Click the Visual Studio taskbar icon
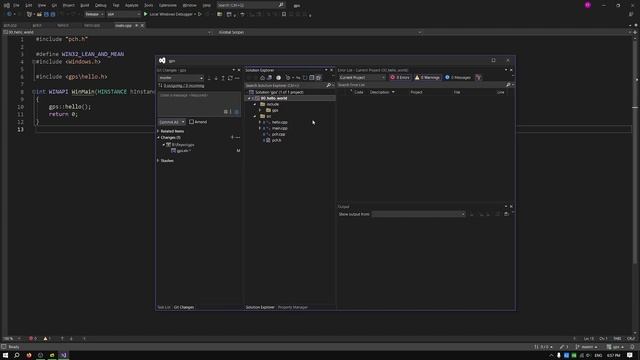 point(64,356)
